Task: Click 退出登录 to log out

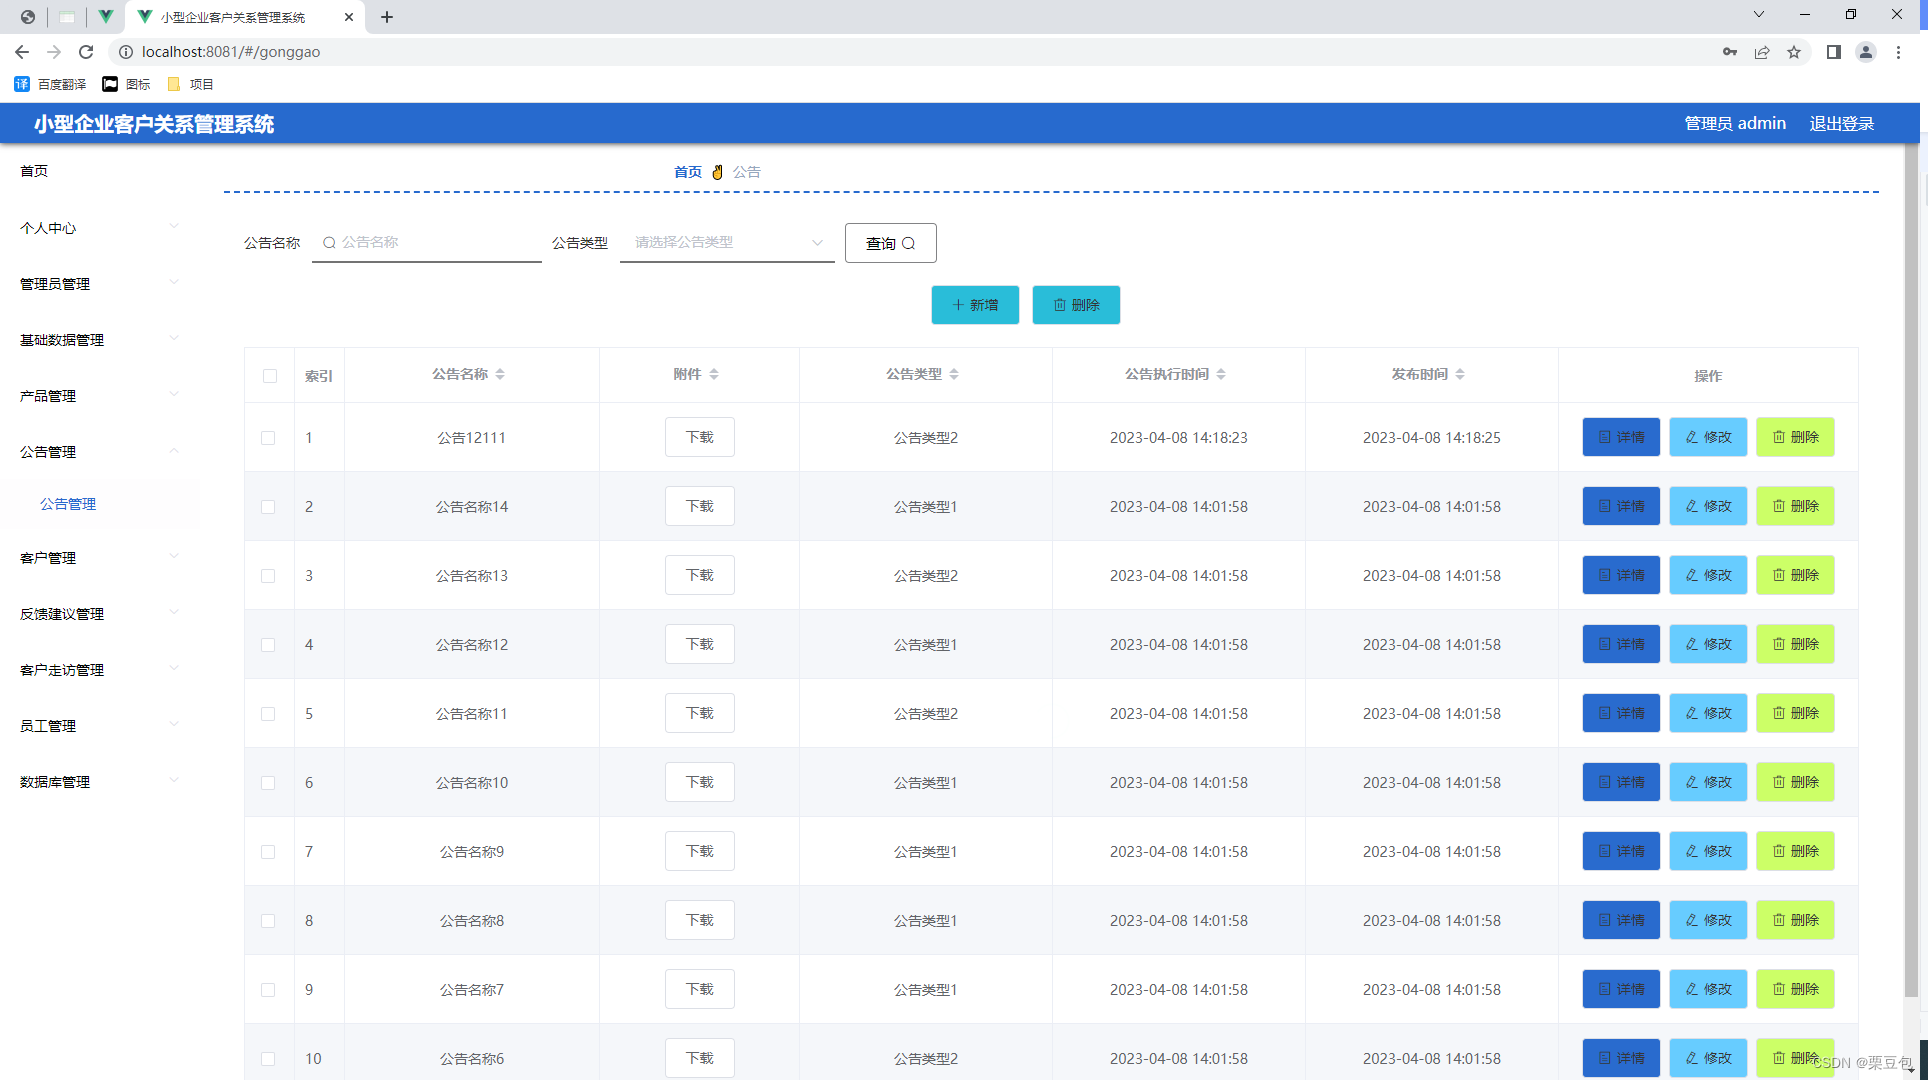Action: 1841,123
